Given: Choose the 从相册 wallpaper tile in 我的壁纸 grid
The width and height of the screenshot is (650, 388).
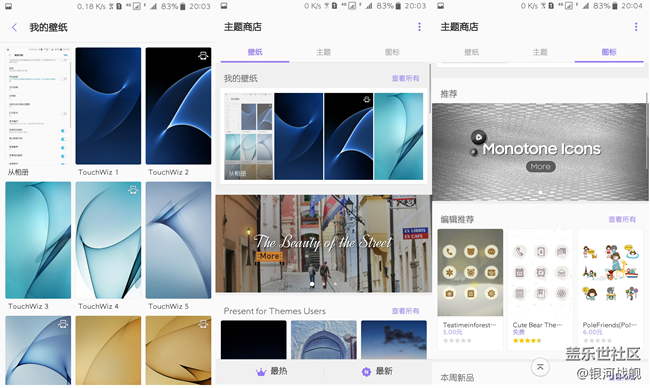Looking at the screenshot, I should coord(38,106).
